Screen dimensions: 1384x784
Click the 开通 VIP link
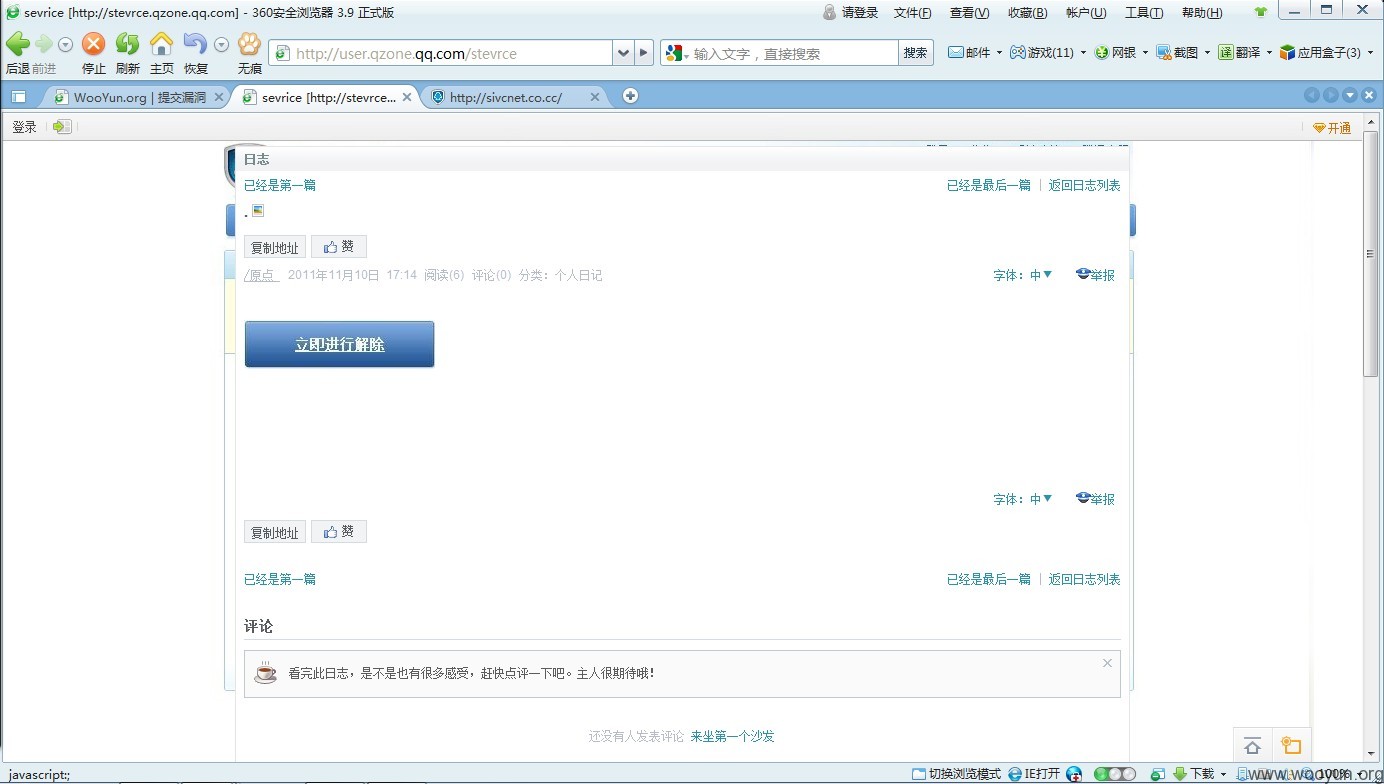[1332, 128]
